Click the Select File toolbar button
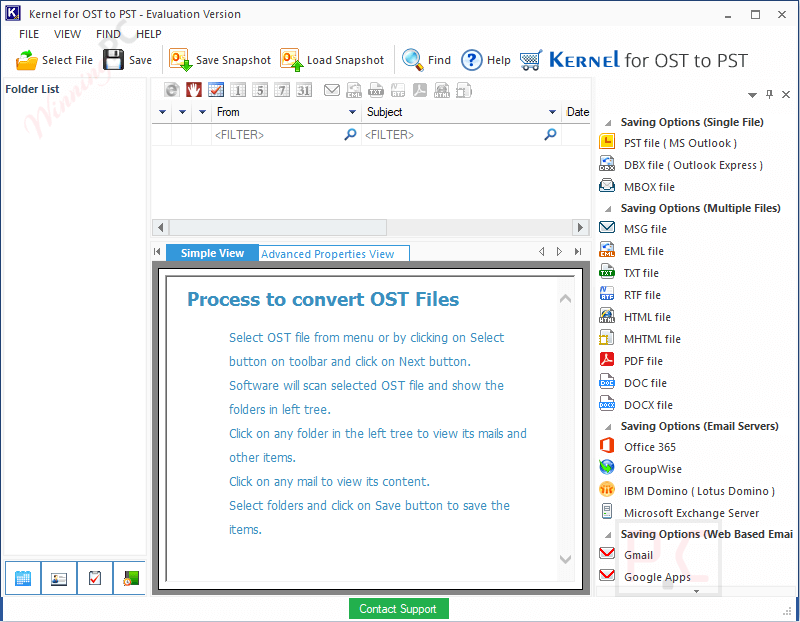800x622 pixels. point(55,60)
